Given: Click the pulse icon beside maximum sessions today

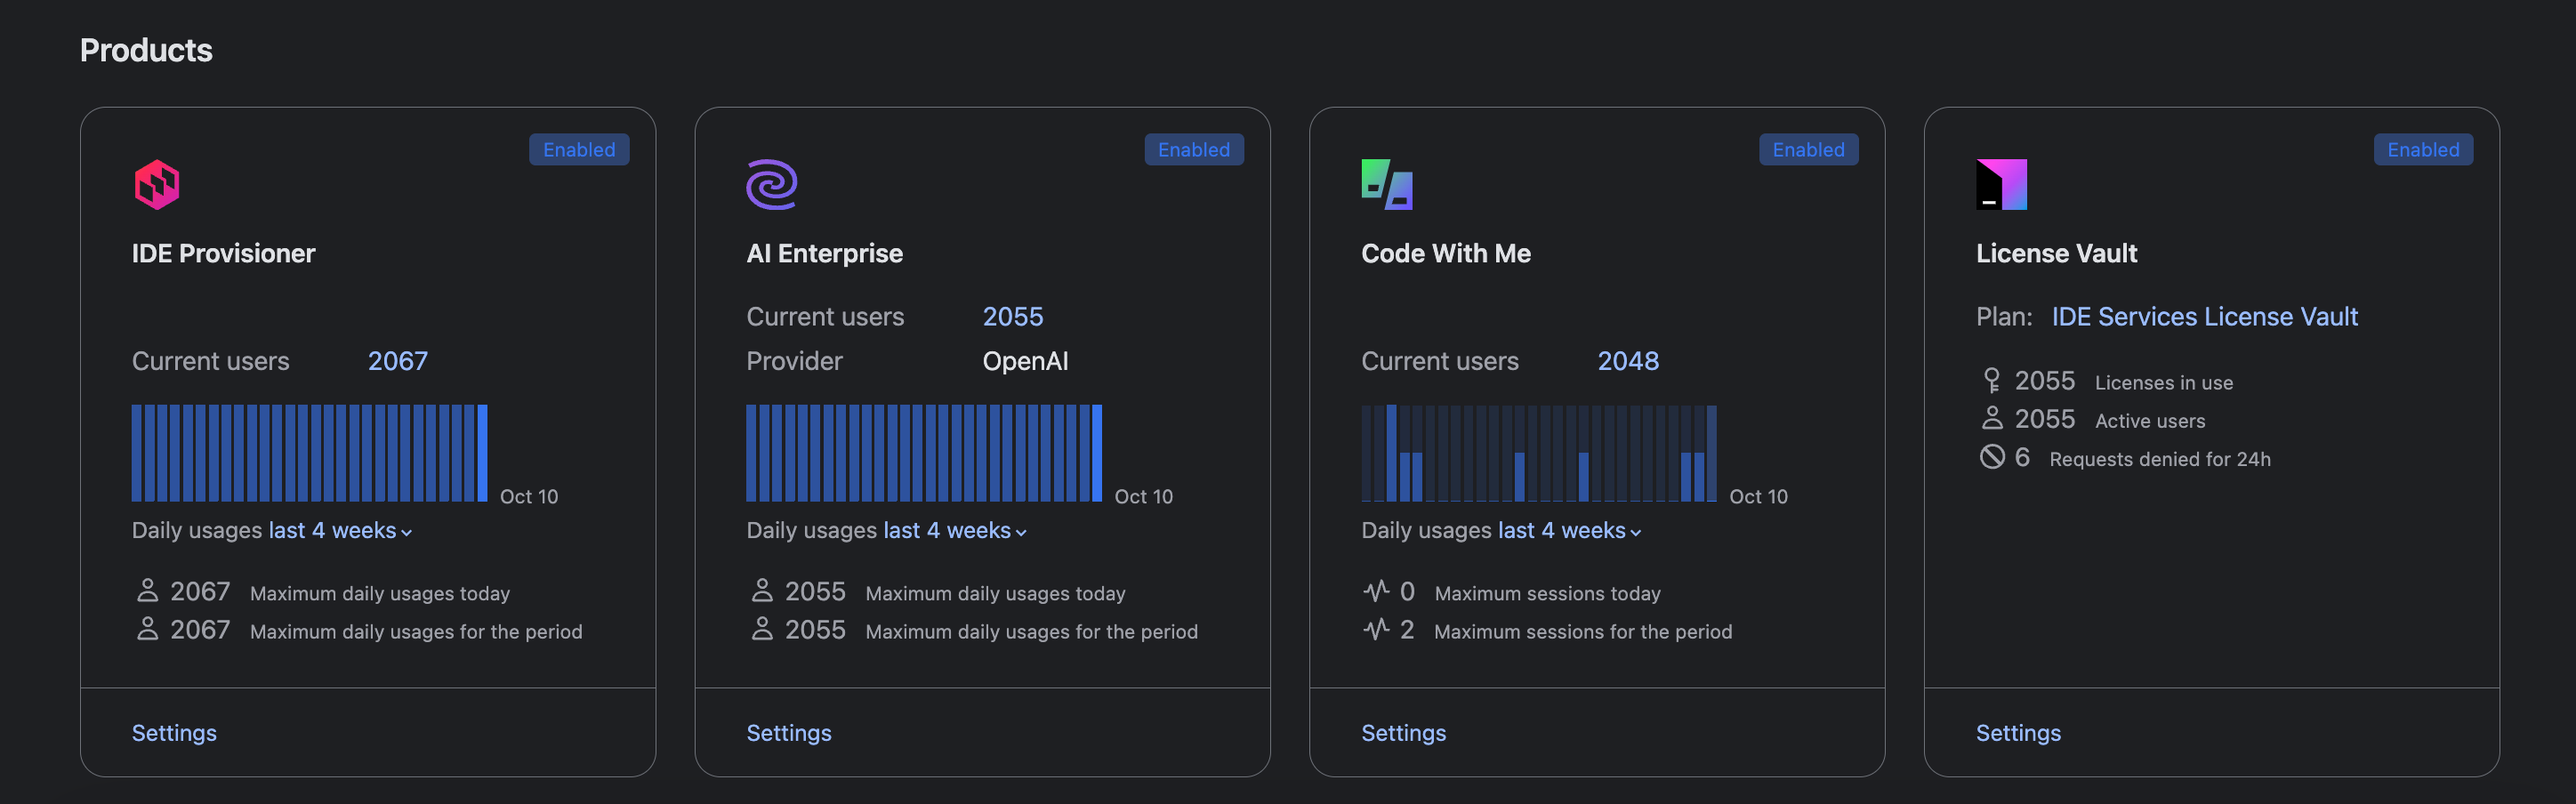Looking at the screenshot, I should 1377,591.
